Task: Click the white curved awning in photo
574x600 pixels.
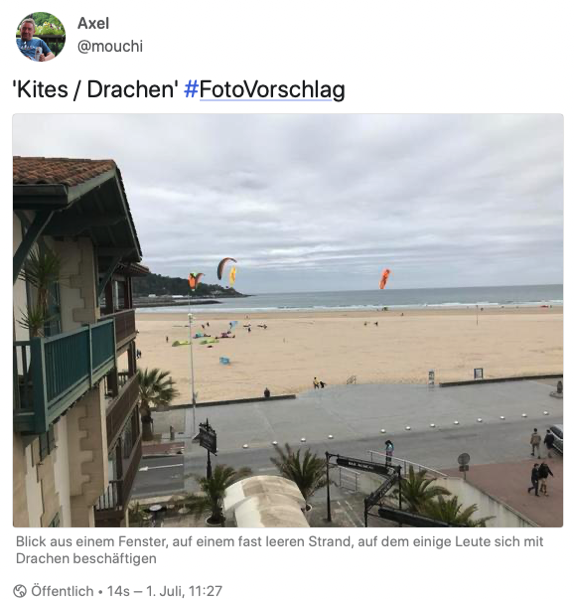Action: click(266, 501)
